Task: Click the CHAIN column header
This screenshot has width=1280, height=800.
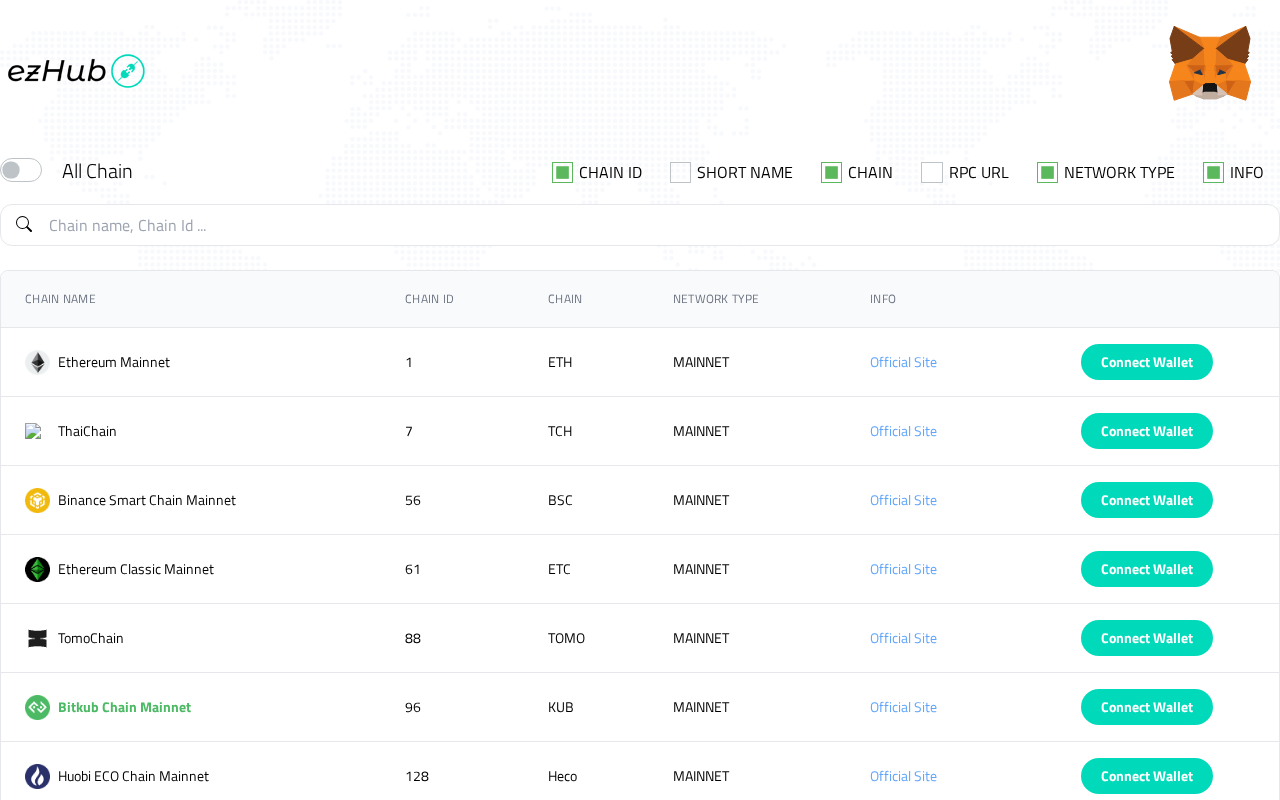Action: tap(565, 299)
